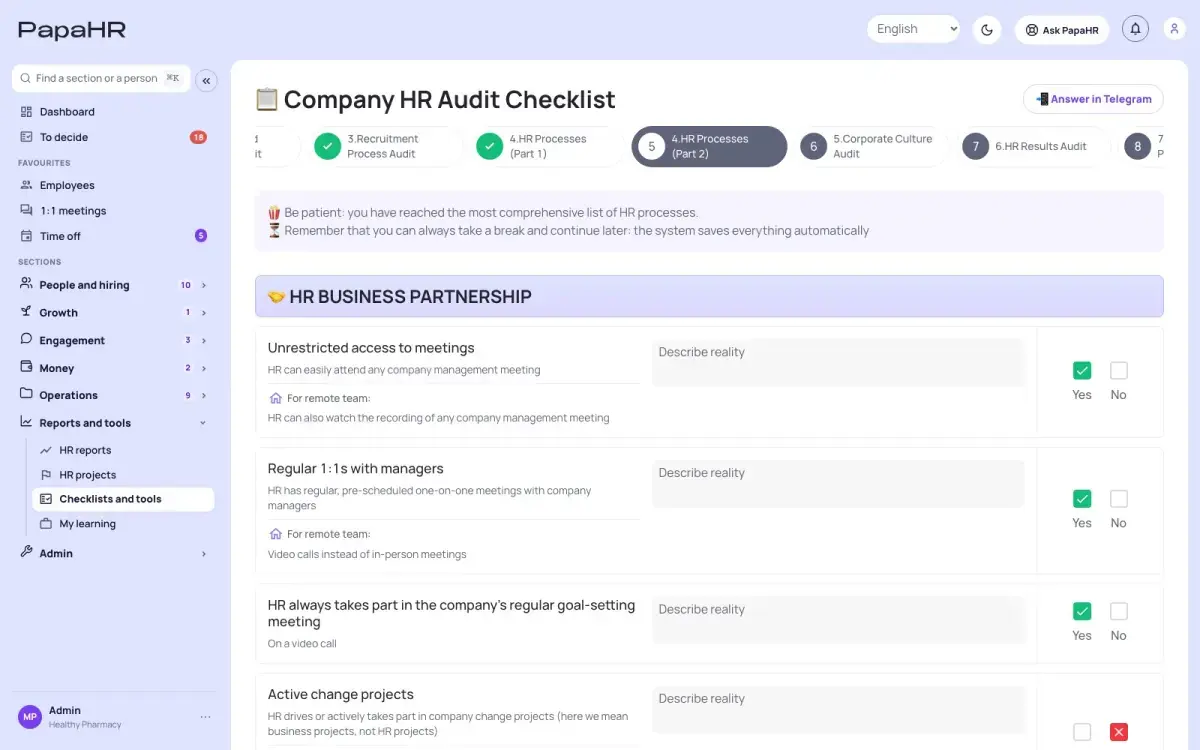Click PapaHR logo
Viewport: 1200px width, 750px height.
tap(72, 30)
